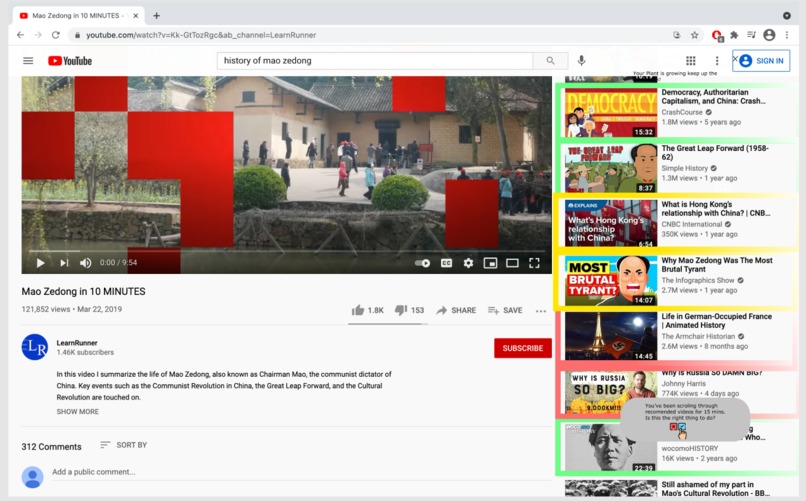806x501 pixels.
Task: Open The Infographics Show channel name
Action: pos(698,280)
